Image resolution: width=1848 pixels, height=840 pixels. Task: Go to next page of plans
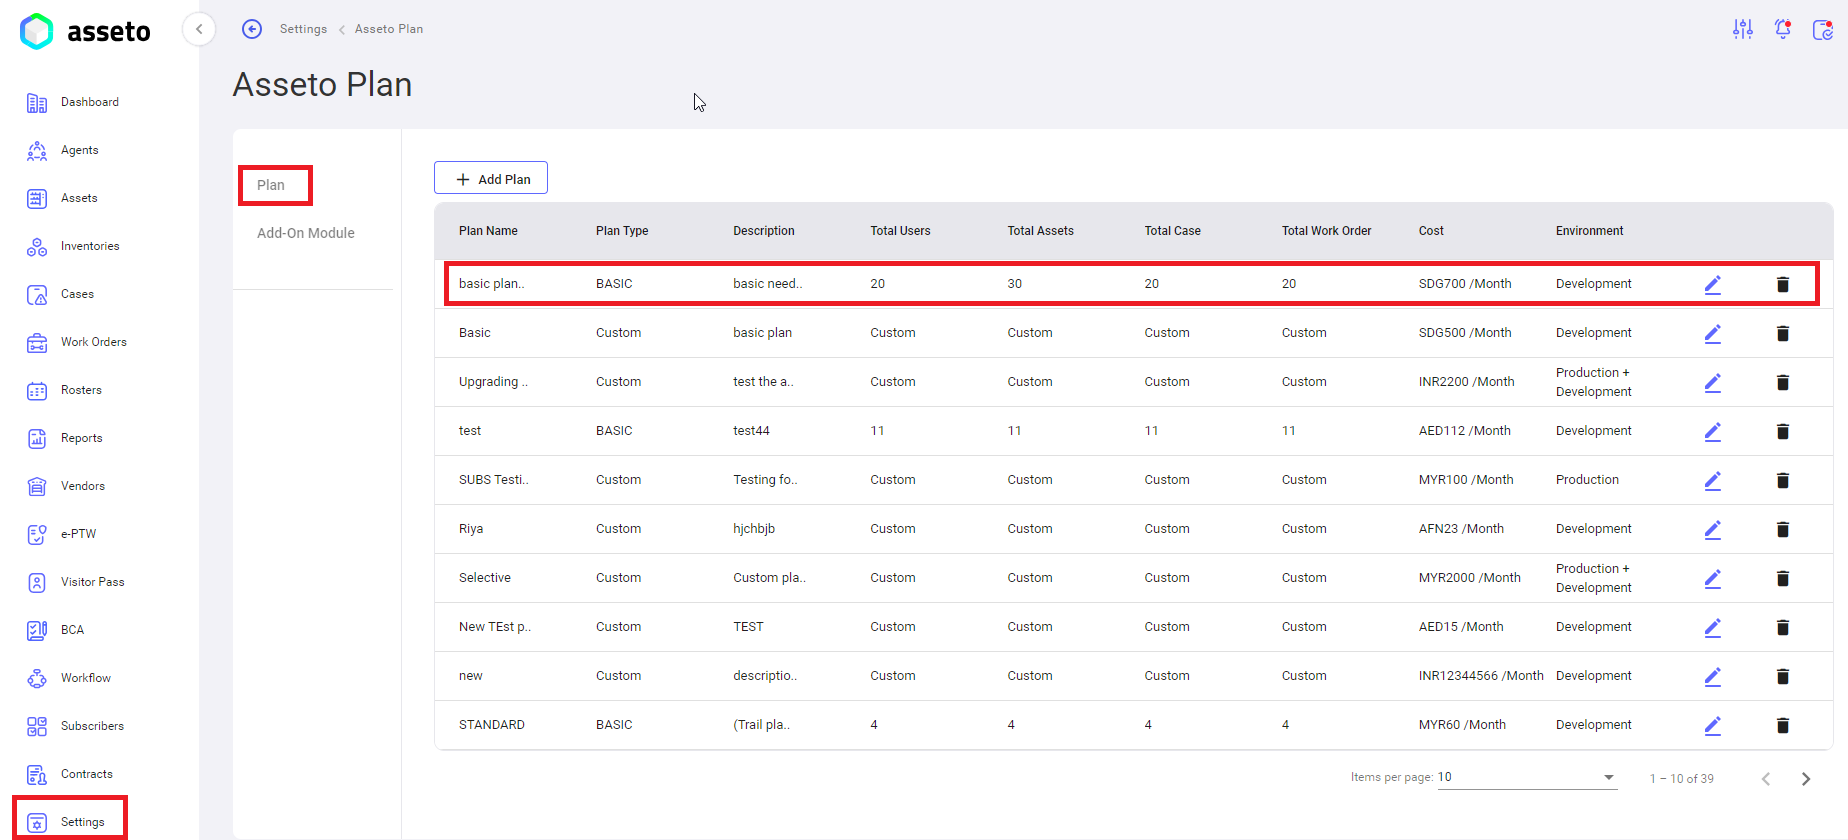(x=1806, y=779)
